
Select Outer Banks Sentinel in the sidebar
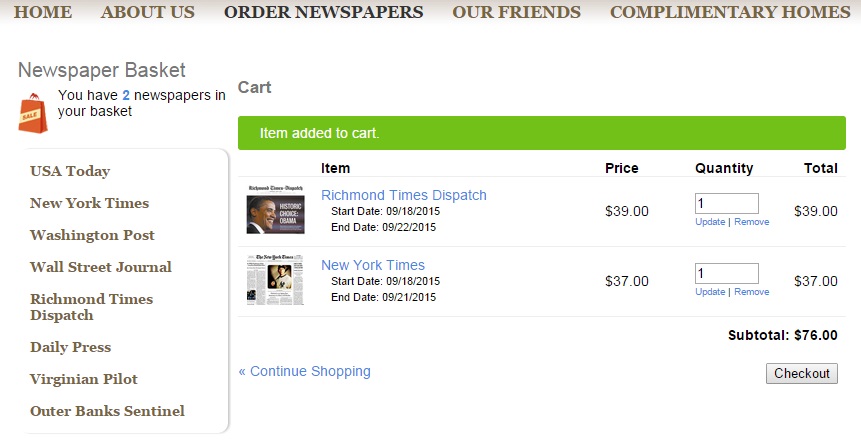(108, 411)
